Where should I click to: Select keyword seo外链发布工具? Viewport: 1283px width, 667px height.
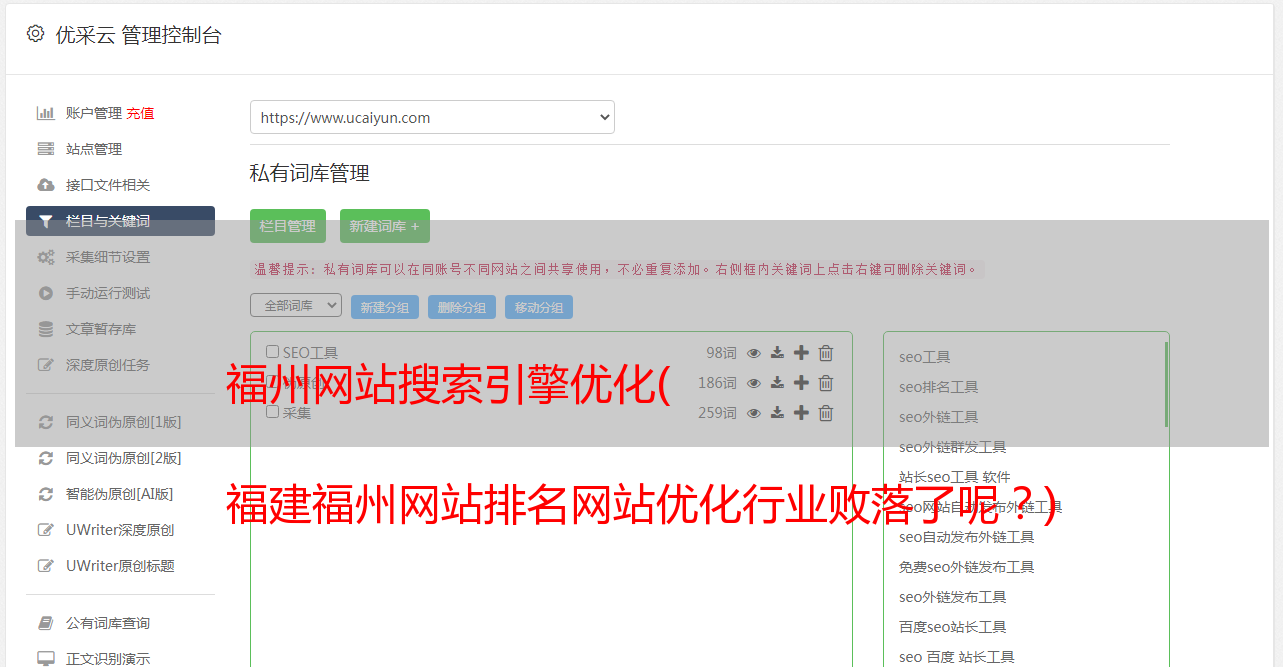coord(952,597)
